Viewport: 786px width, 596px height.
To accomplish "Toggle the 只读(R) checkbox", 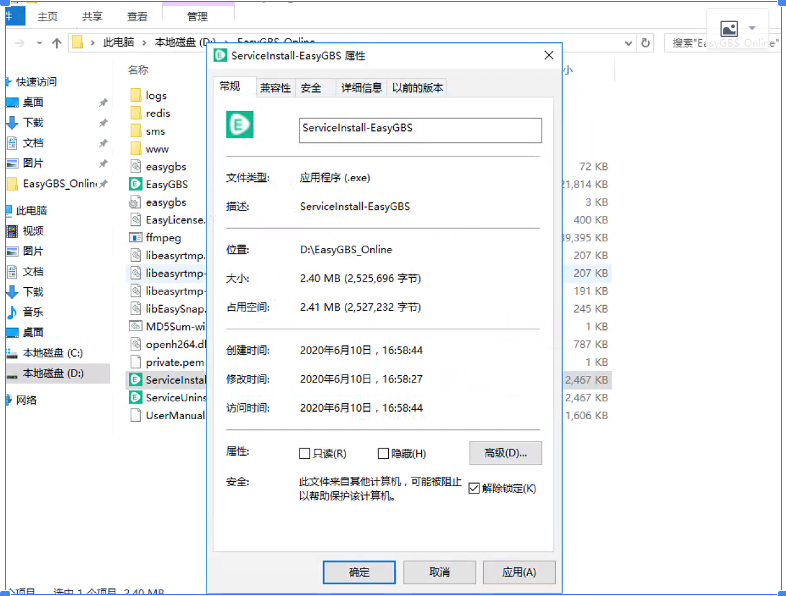I will point(304,454).
